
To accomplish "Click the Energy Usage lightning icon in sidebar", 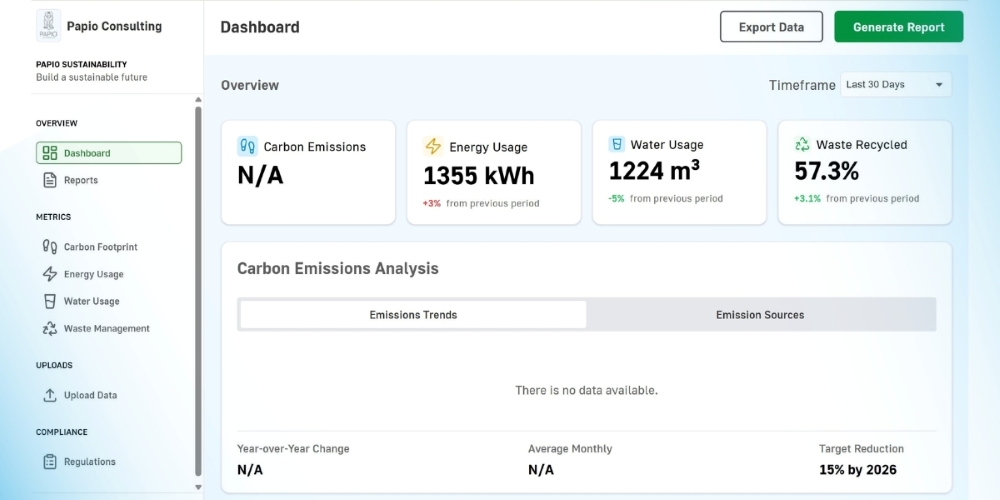I will tap(50, 274).
